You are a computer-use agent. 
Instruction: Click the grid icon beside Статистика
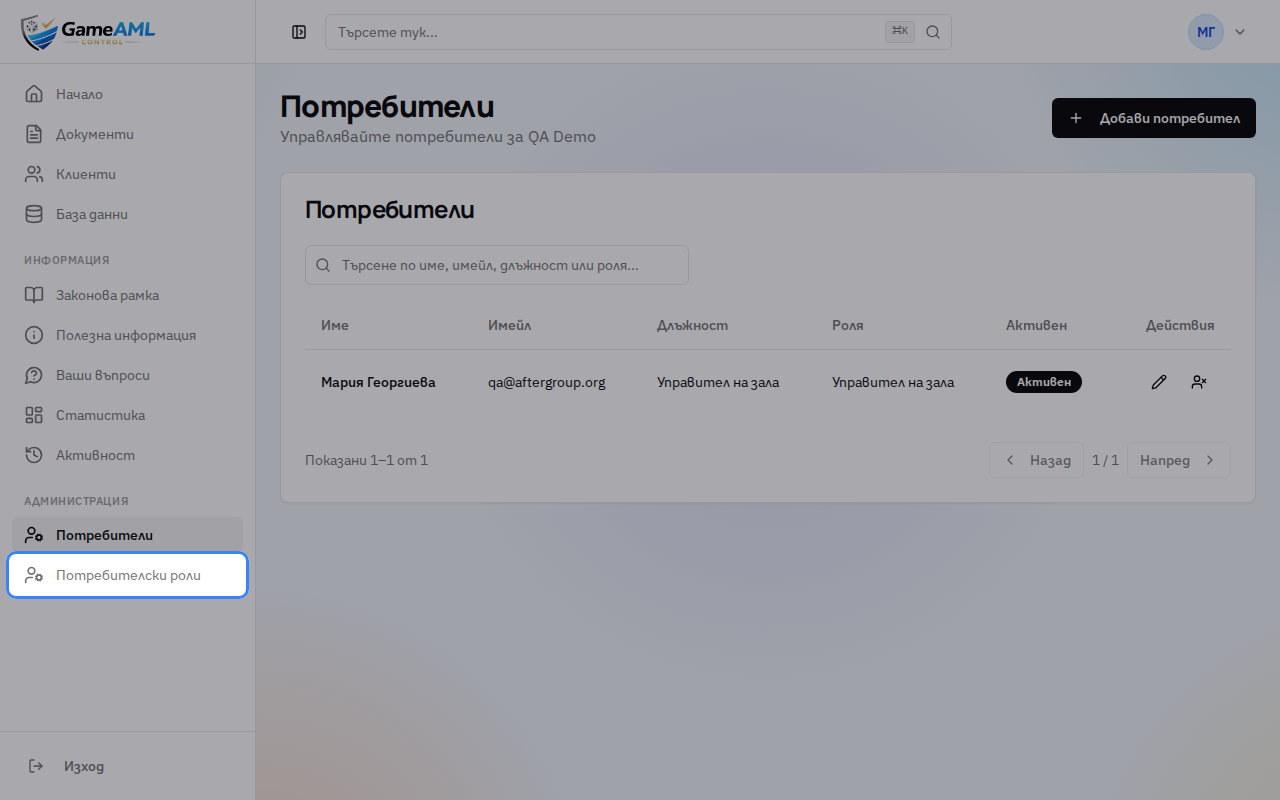point(34,415)
